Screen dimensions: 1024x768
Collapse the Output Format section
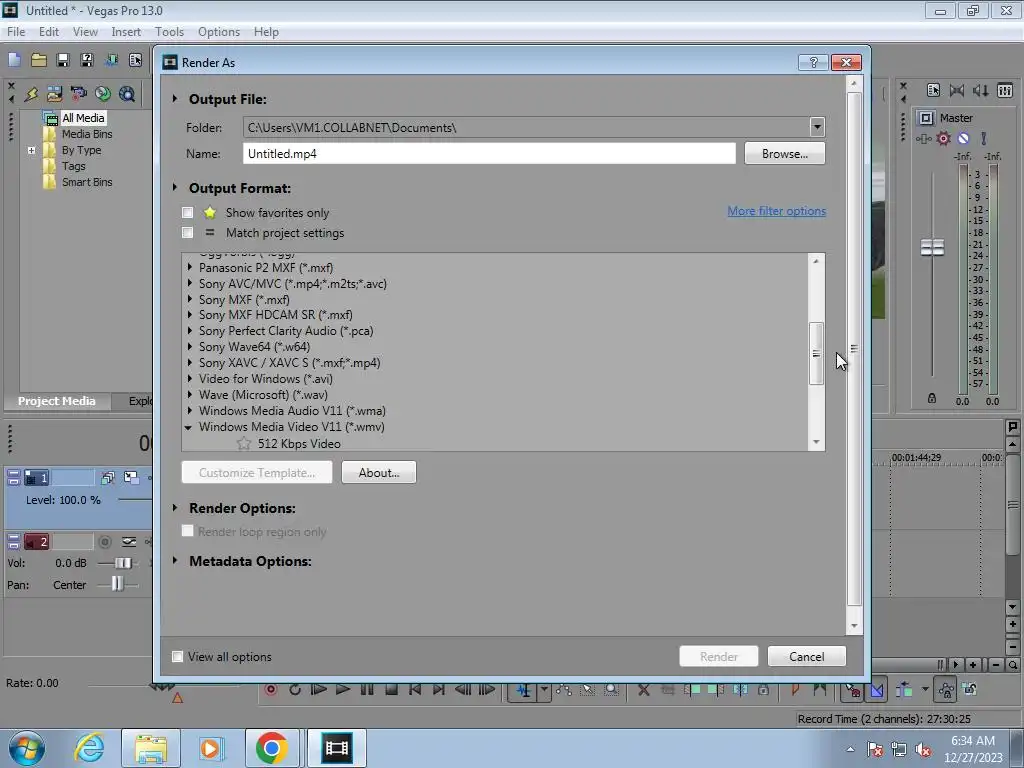175,187
